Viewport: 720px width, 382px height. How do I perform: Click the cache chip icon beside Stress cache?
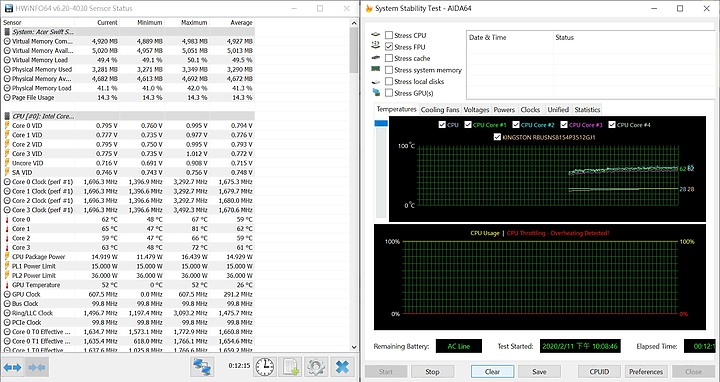point(376,58)
